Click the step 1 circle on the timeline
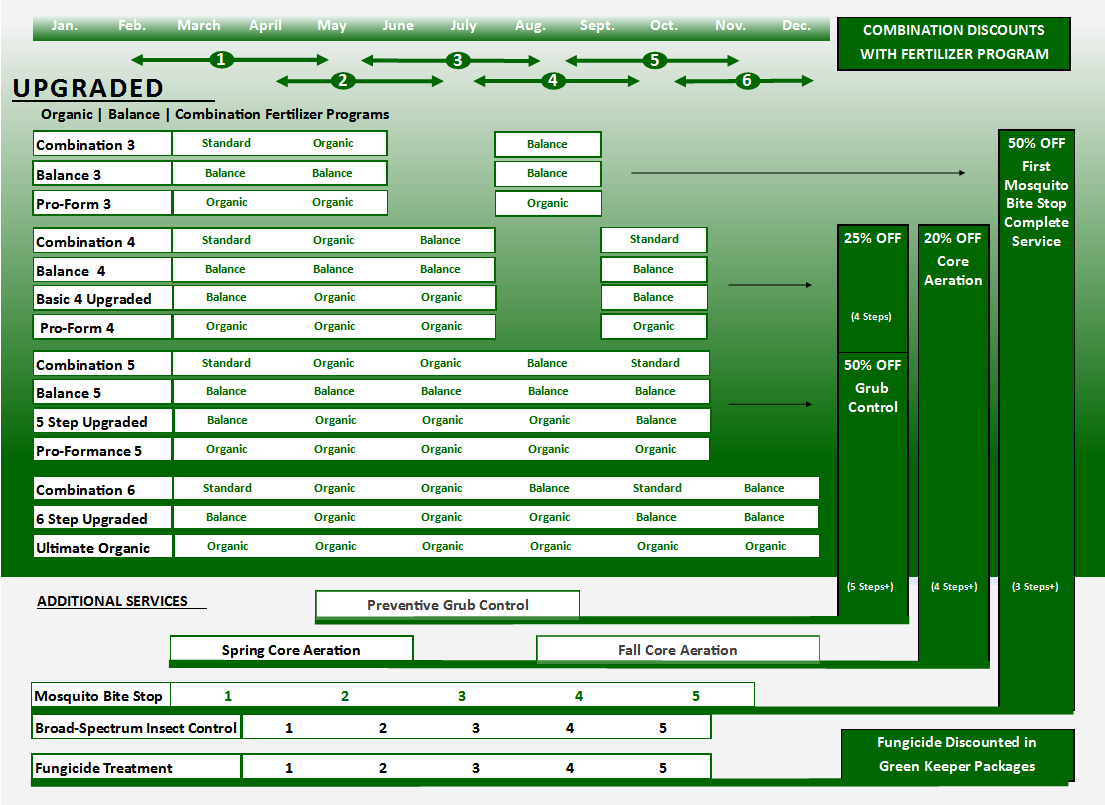The image size is (1105, 805). point(222,60)
